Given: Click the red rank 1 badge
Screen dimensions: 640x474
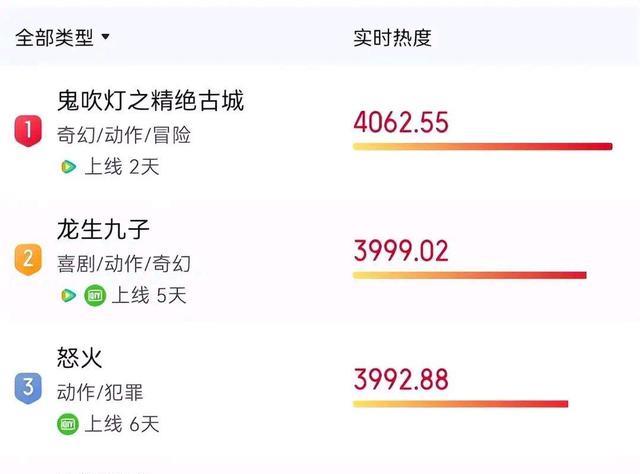Looking at the screenshot, I should pyautogui.click(x=28, y=131).
